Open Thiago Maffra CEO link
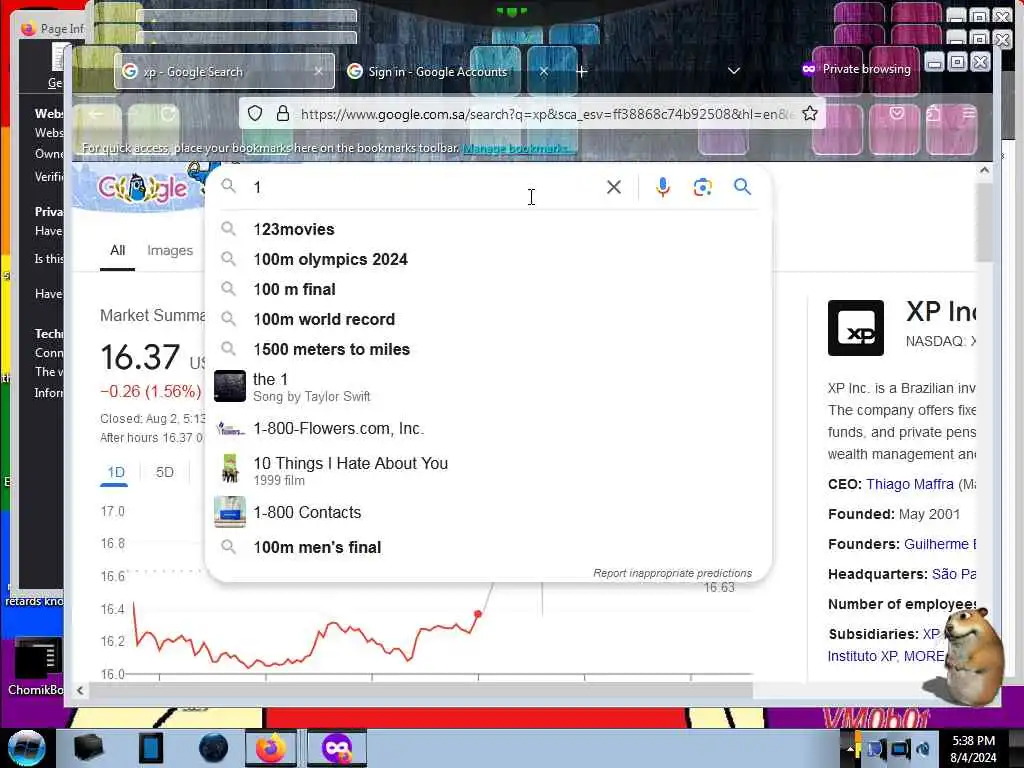 (910, 485)
